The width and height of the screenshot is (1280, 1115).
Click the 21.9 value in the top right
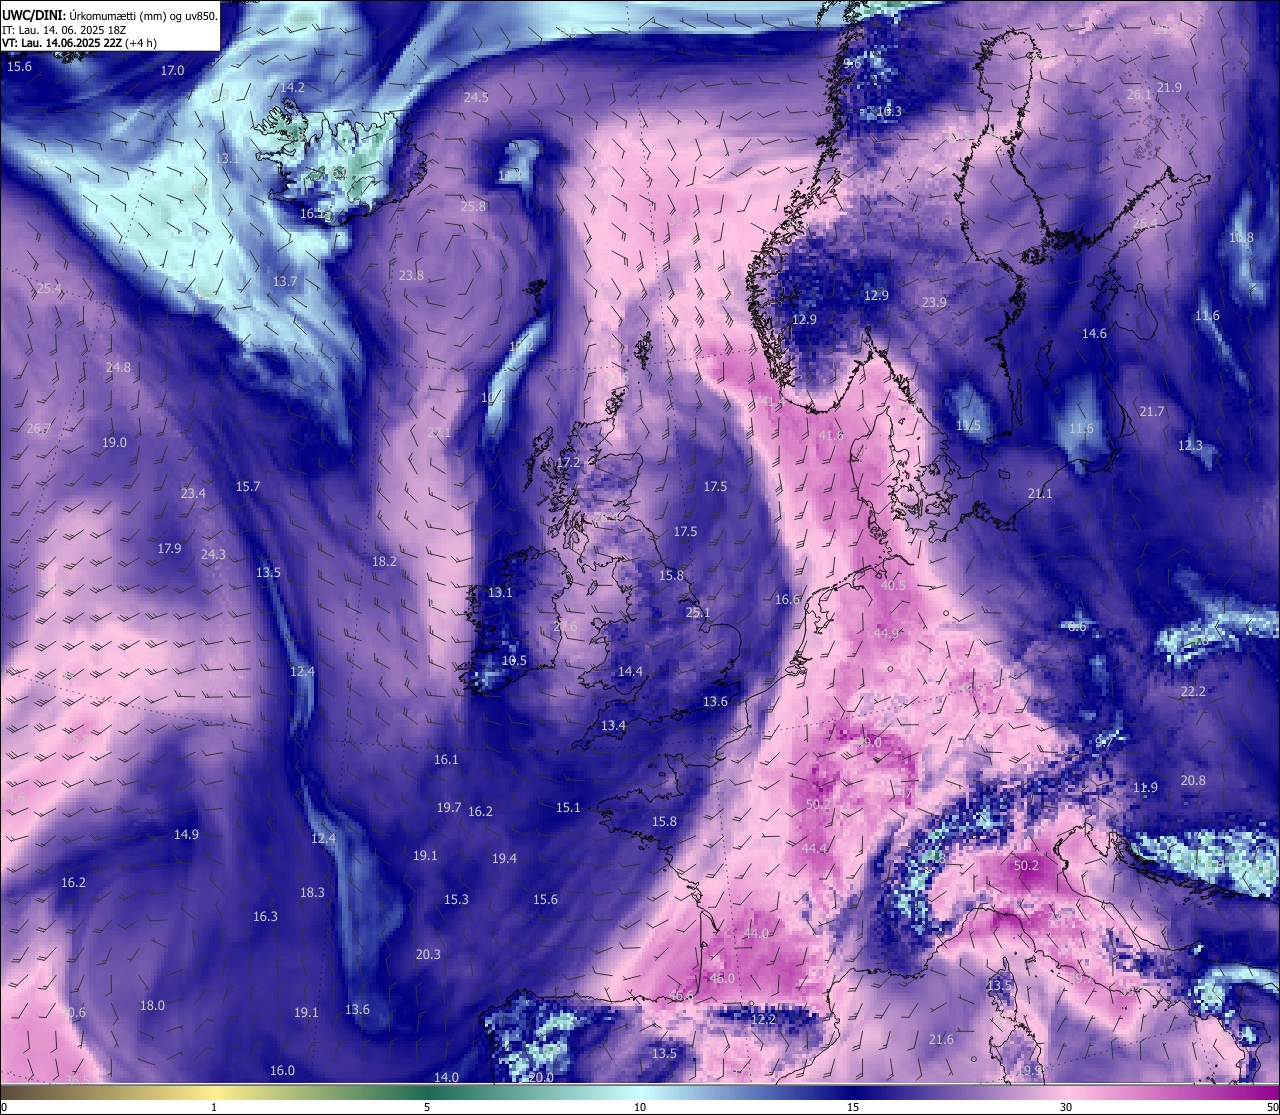[1169, 88]
